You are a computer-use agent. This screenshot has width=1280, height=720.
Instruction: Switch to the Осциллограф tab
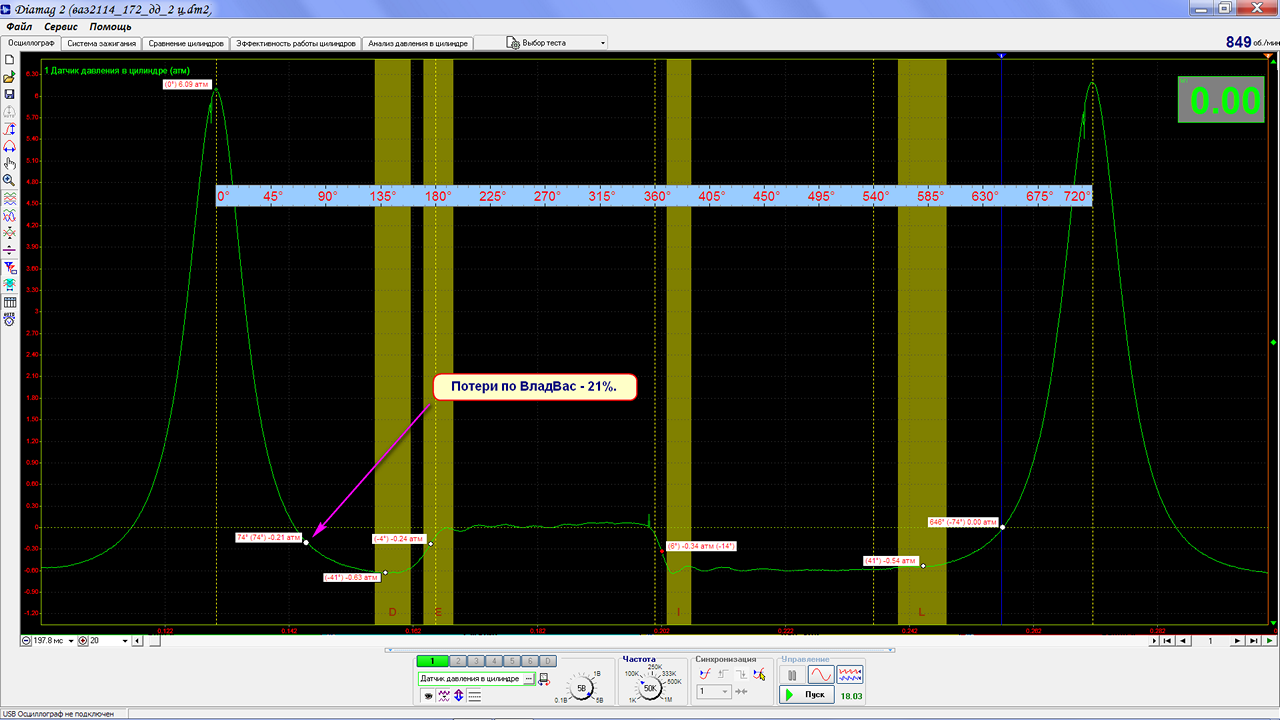tap(31, 44)
